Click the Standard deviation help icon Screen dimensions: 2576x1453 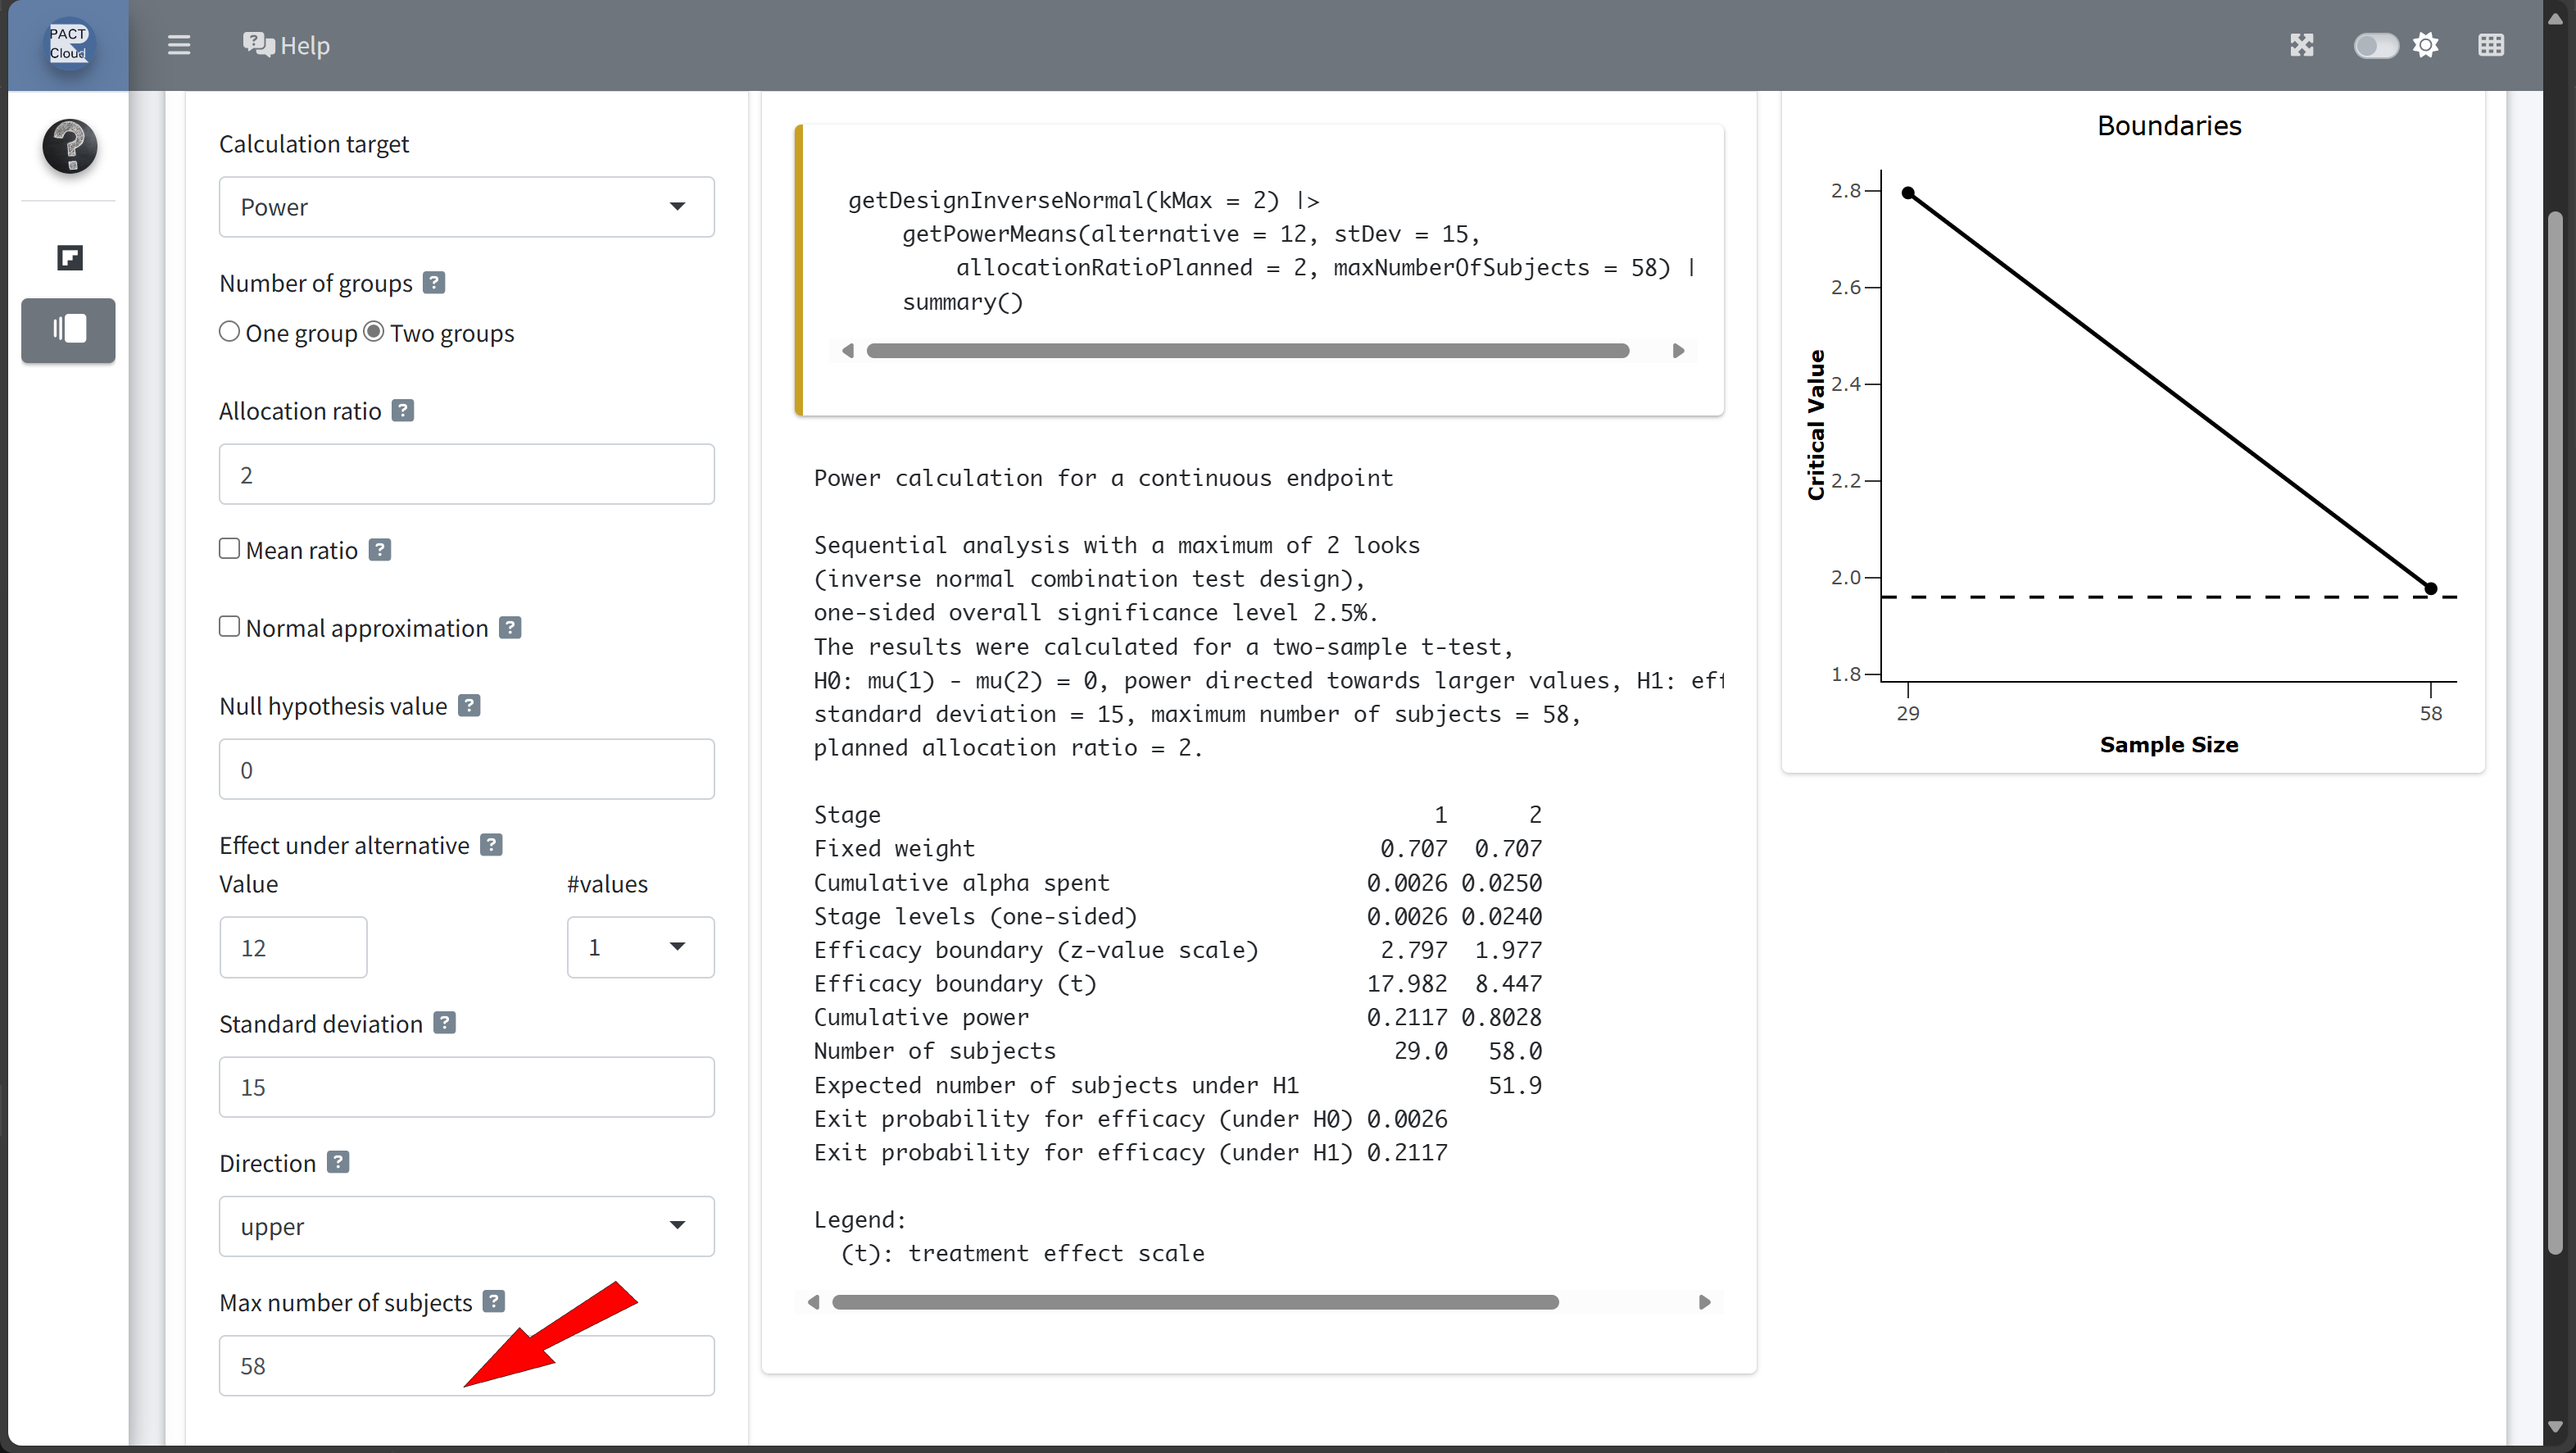coord(445,1023)
